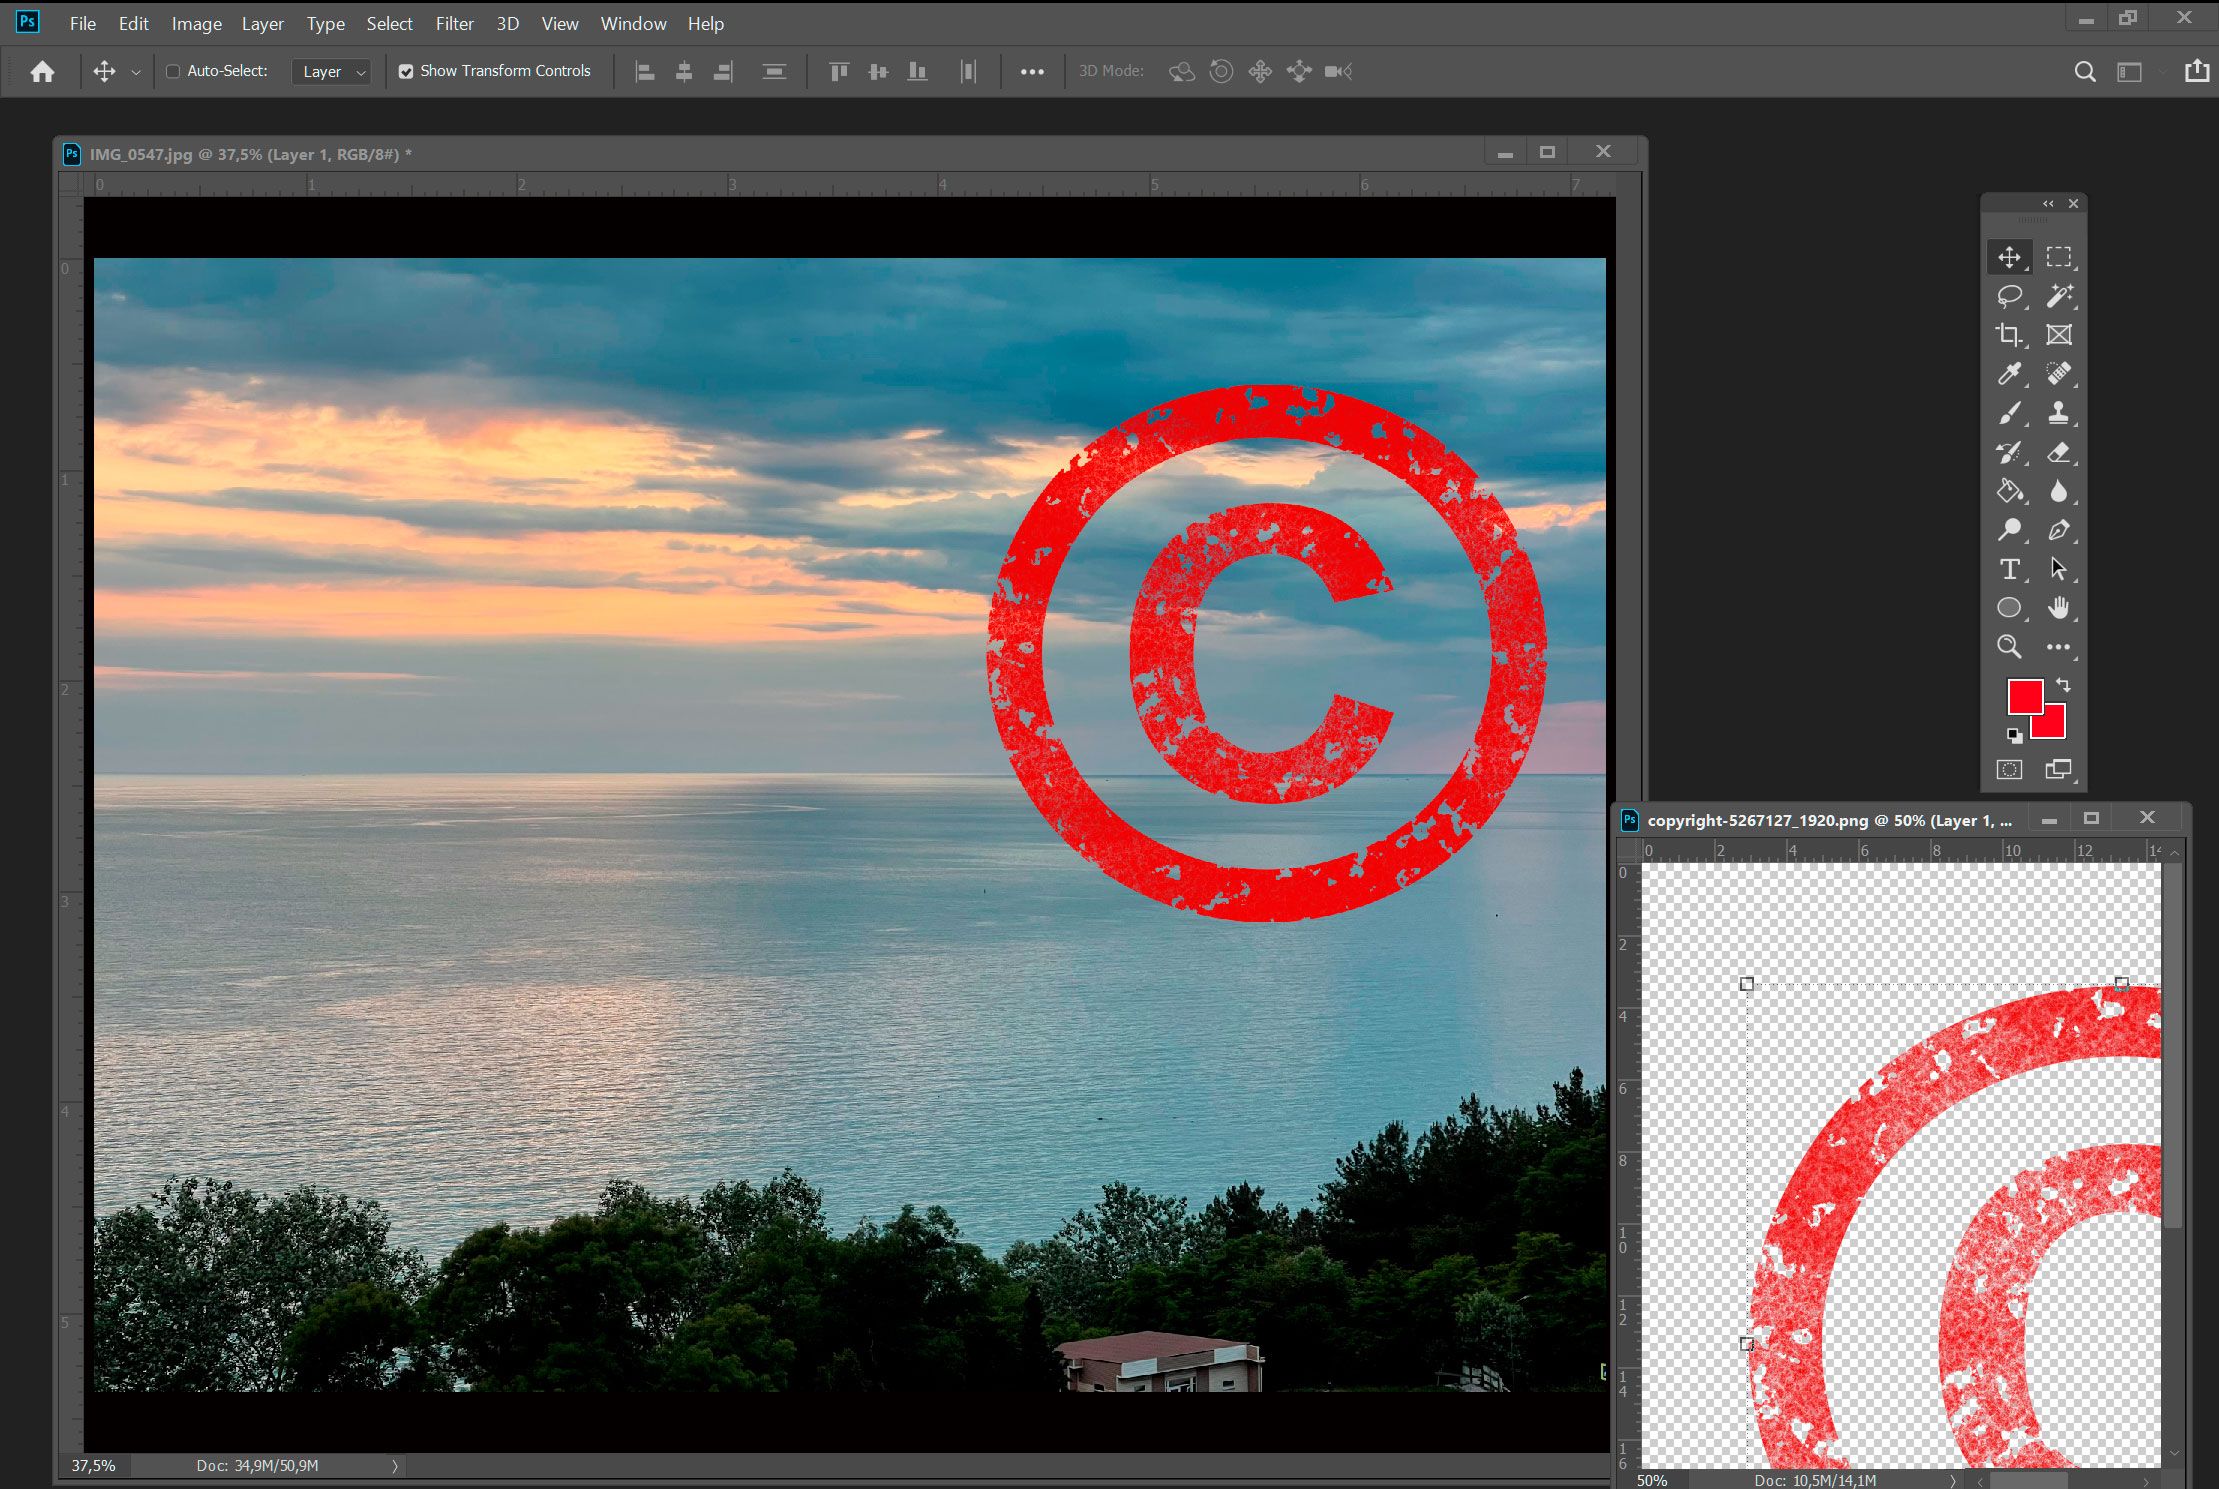Image resolution: width=2219 pixels, height=1489 pixels.
Task: Distribute vertical centers
Action: [774, 72]
